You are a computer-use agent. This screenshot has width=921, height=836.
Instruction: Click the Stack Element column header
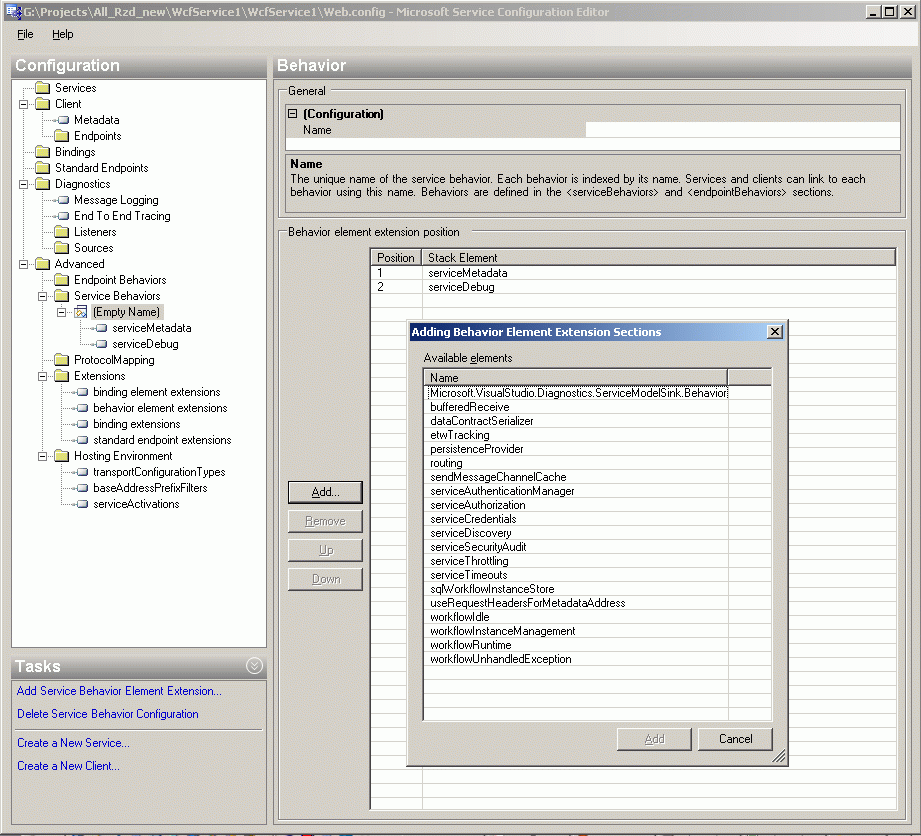click(x=658, y=257)
